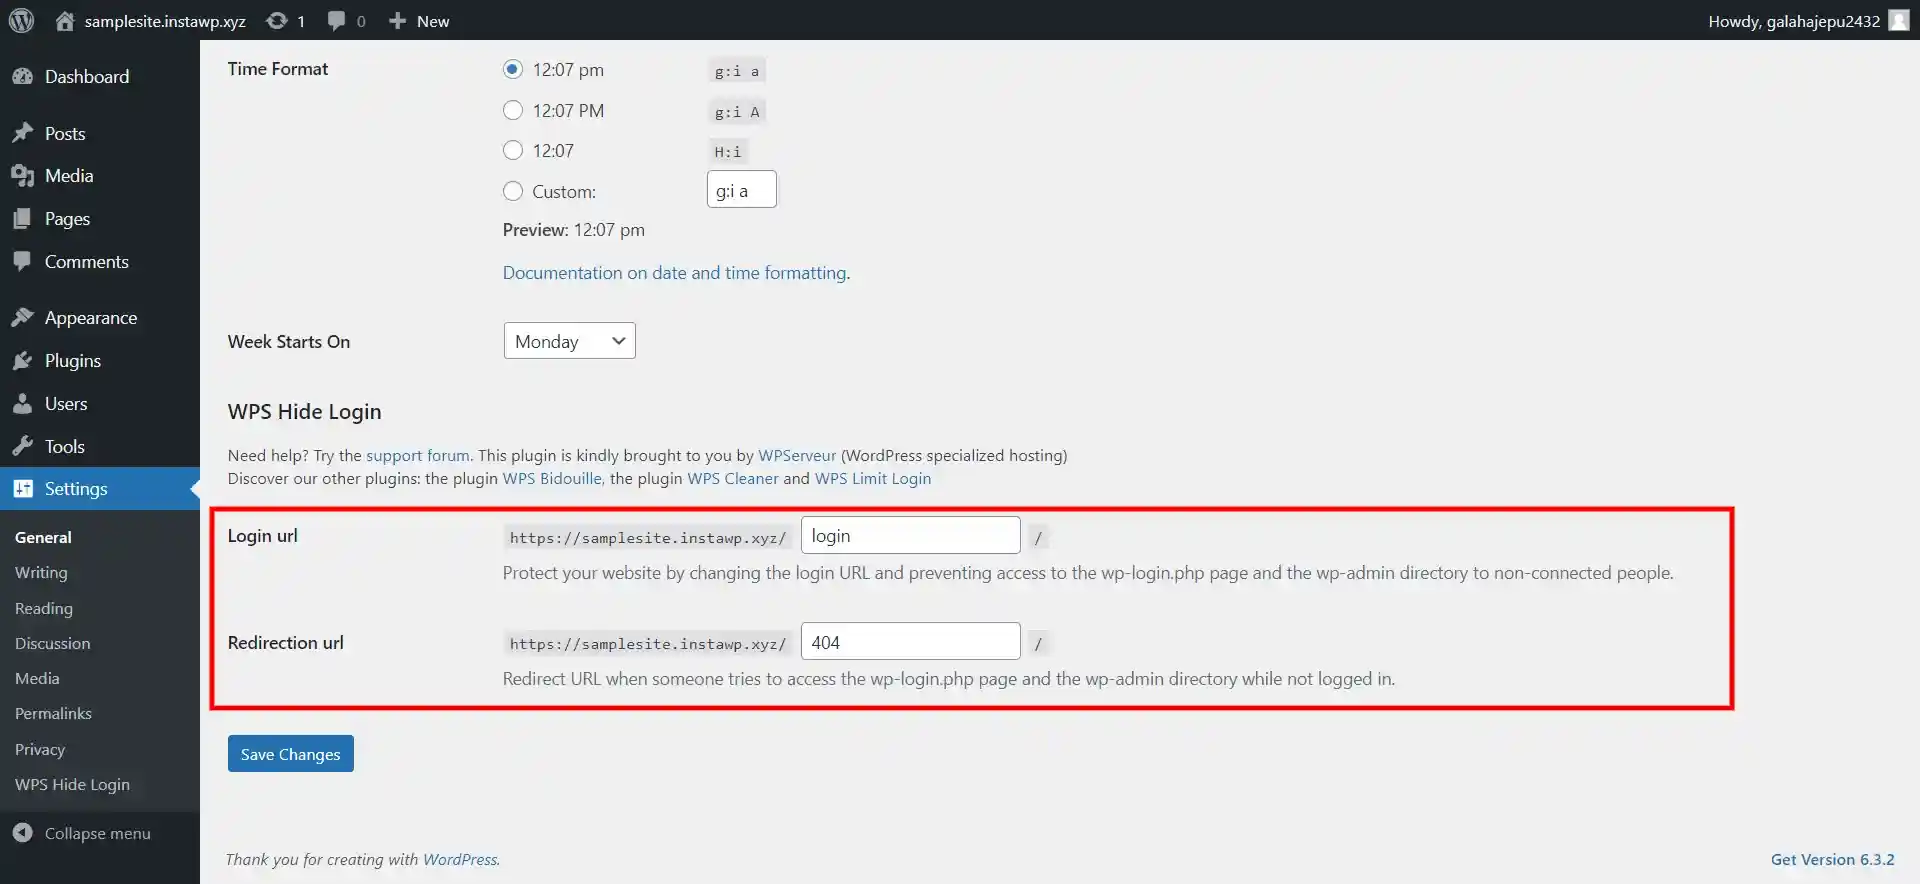Click the 'Preview: 12:07 pm' text
The image size is (1920, 884).
click(574, 230)
